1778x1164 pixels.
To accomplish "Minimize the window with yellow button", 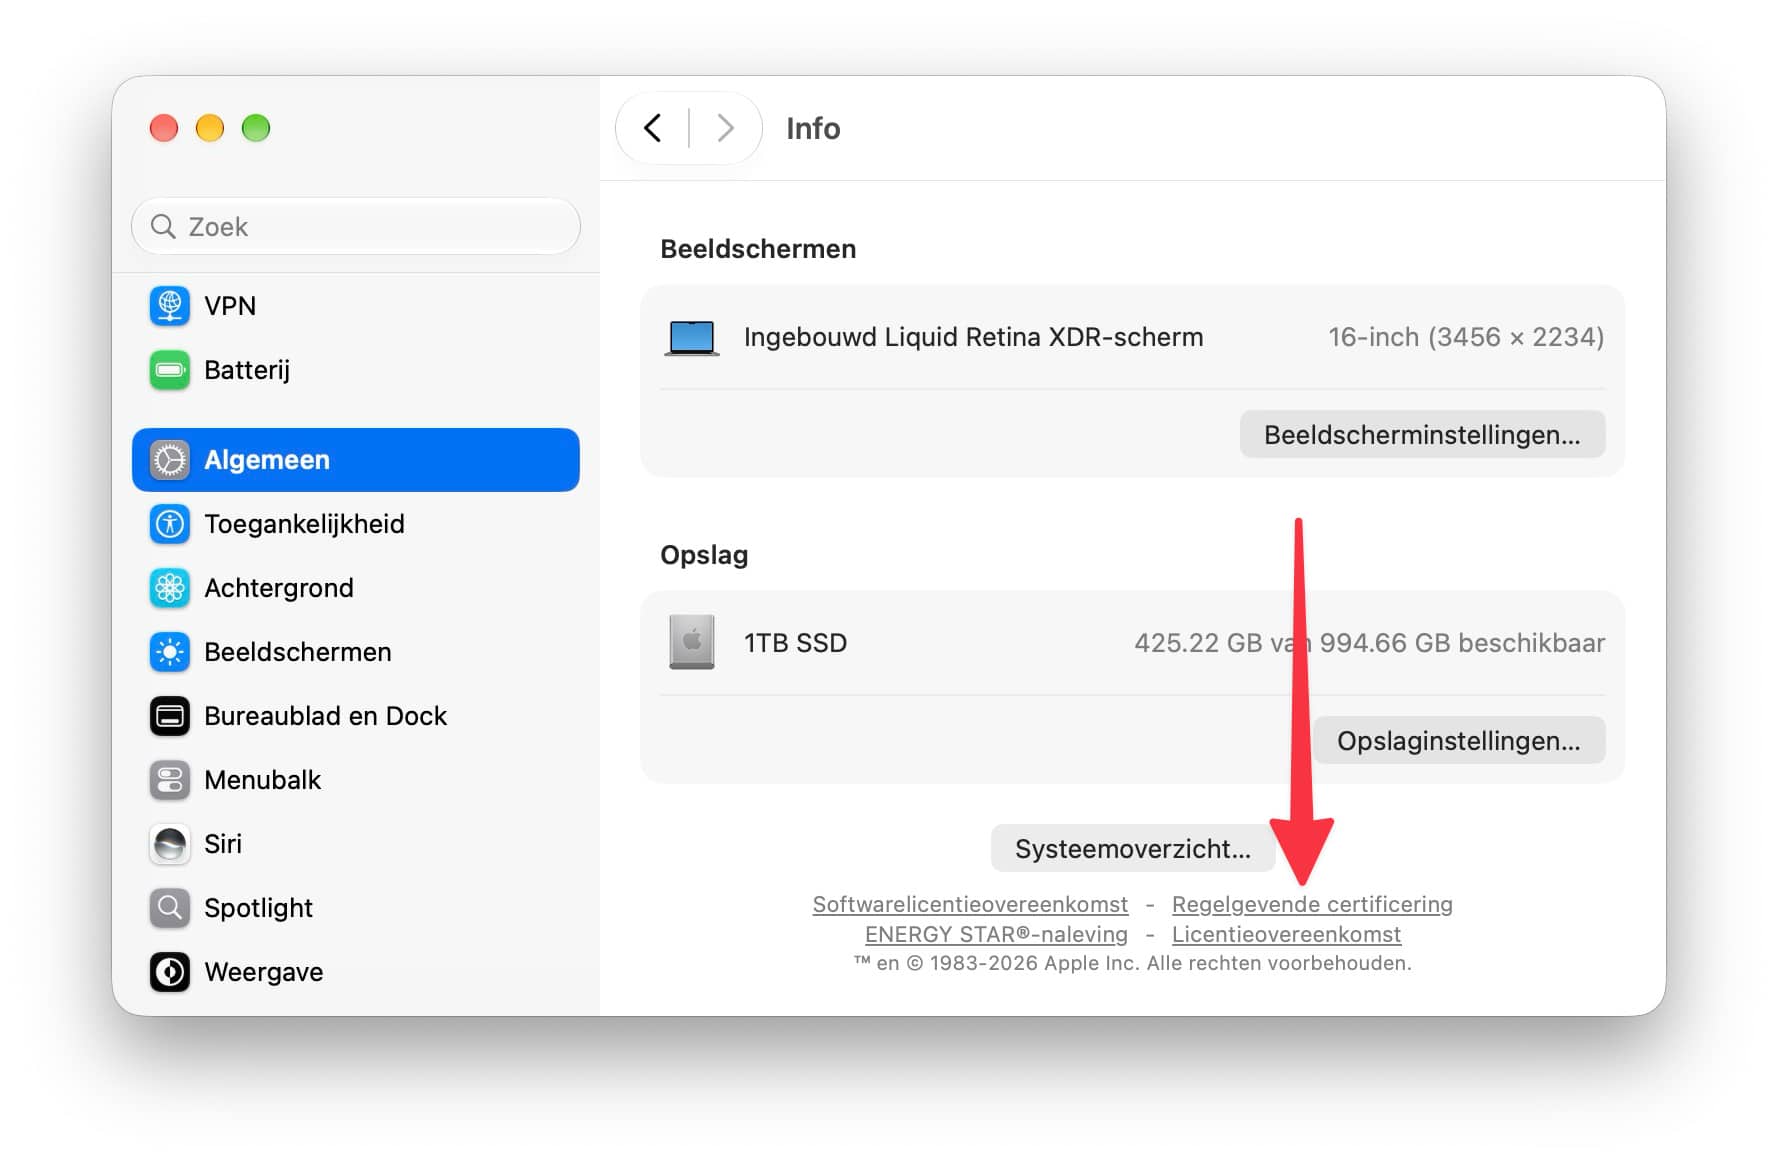I will tap(210, 128).
